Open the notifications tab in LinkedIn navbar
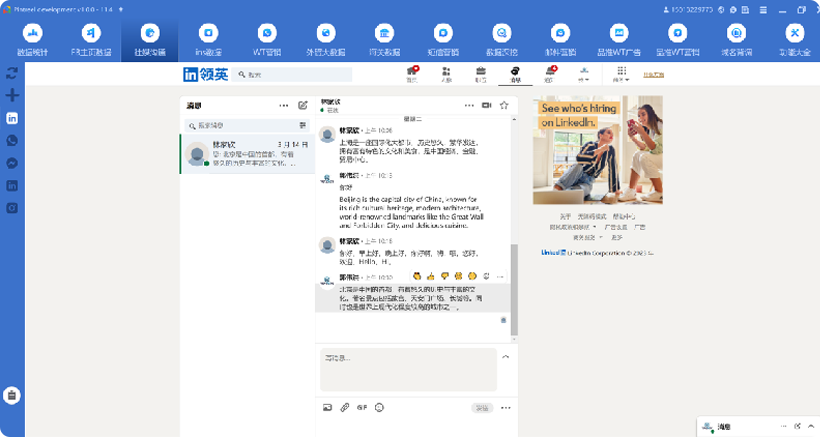The height and width of the screenshot is (437, 820). coord(549,74)
